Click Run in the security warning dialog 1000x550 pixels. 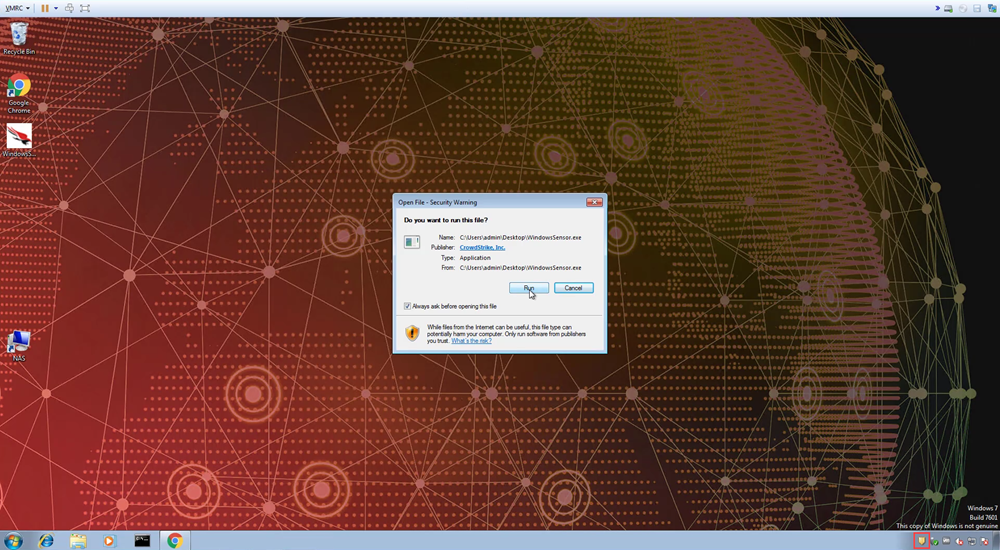[x=528, y=288]
